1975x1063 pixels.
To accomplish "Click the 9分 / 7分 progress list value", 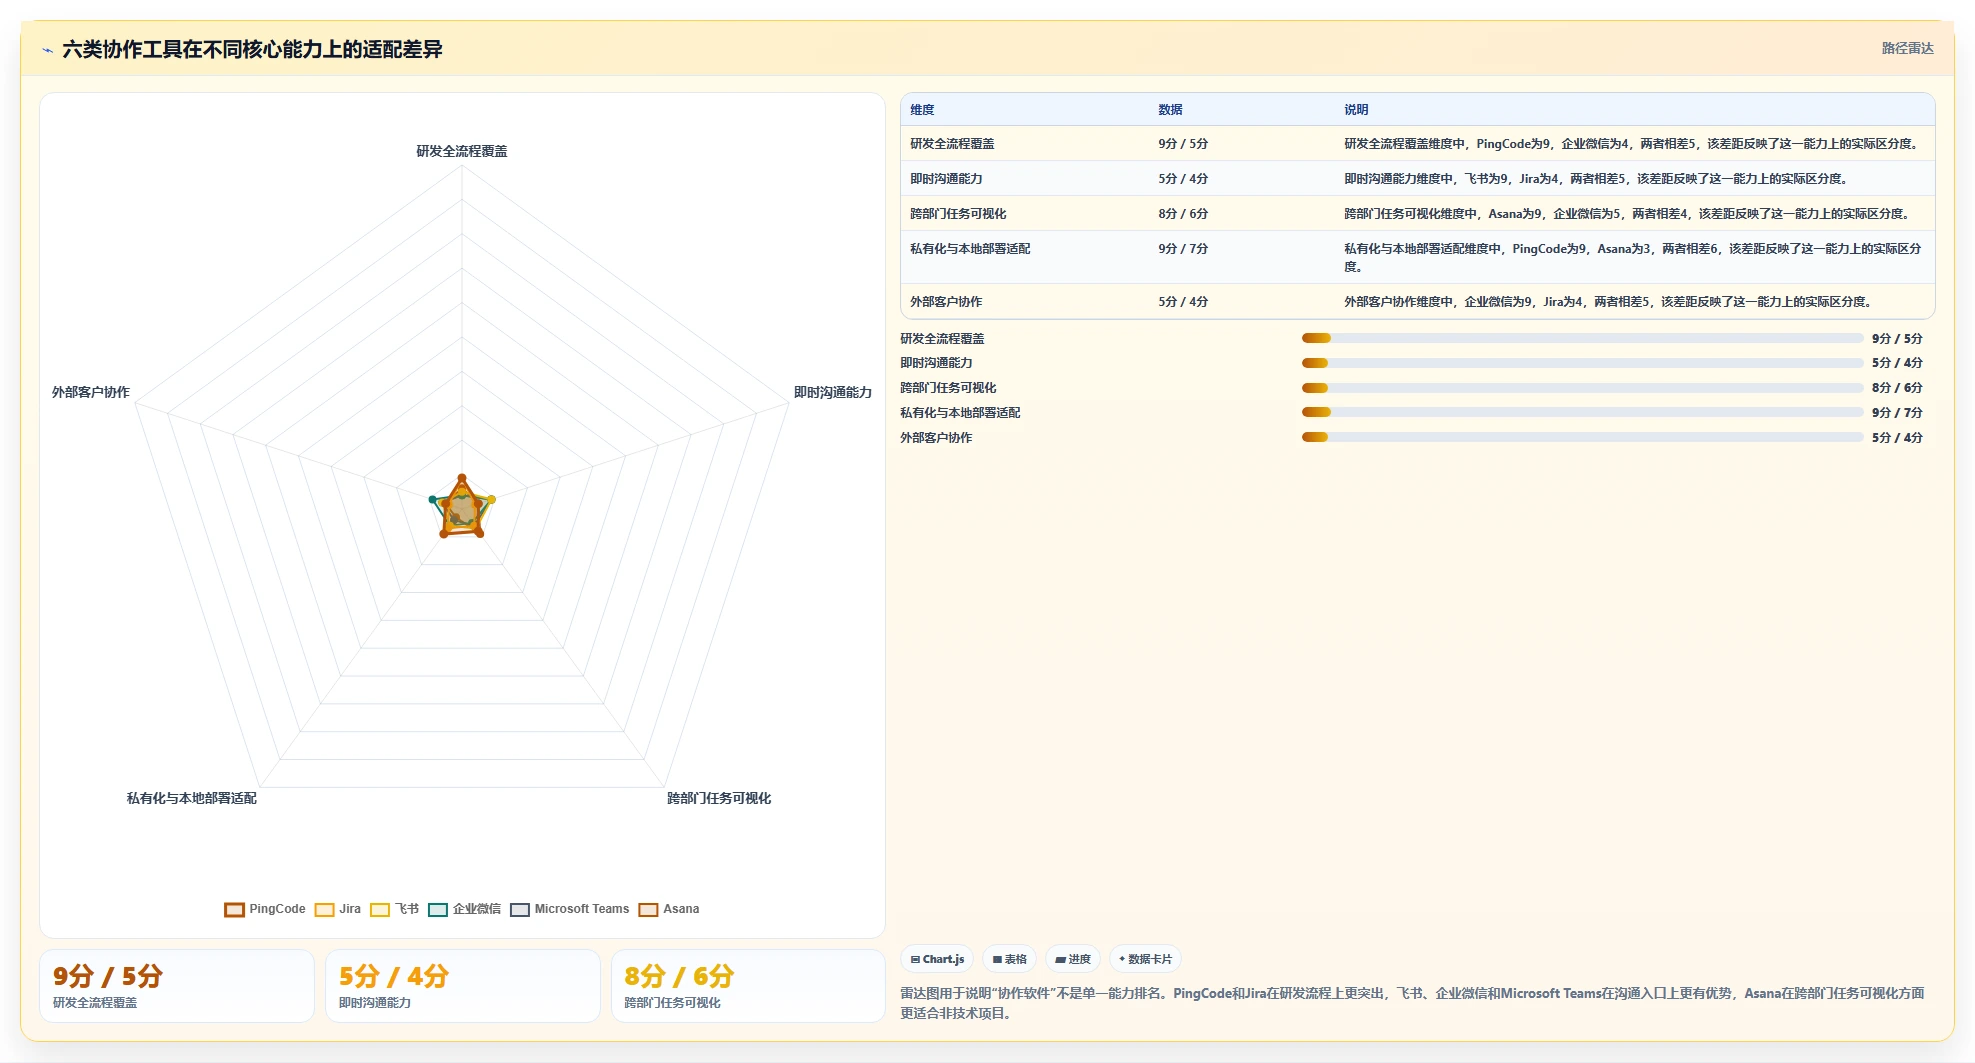I will tap(1897, 412).
